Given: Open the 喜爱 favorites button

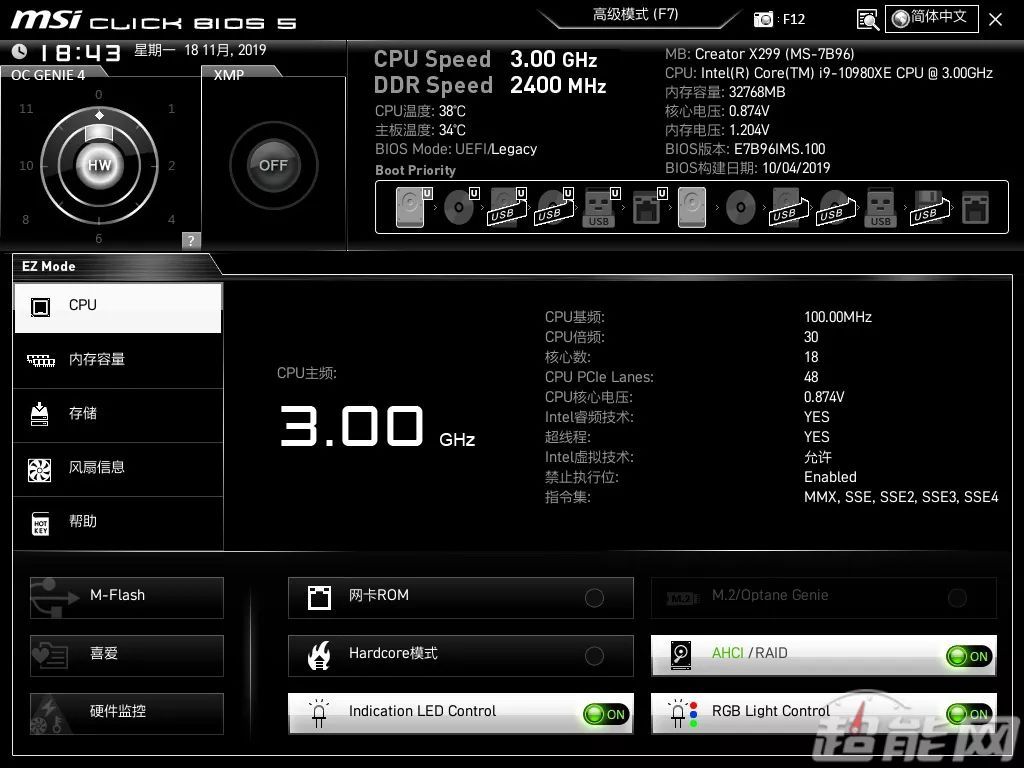Looking at the screenshot, I should click(x=127, y=655).
